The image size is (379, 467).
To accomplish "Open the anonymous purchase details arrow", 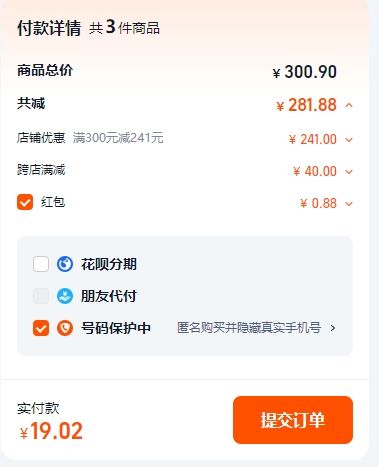I will 332,328.
